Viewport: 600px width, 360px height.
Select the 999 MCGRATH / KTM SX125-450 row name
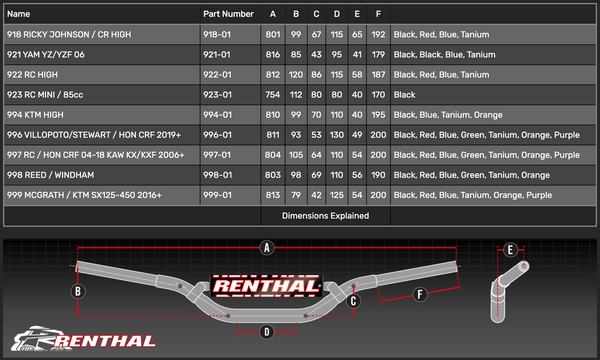(x=84, y=195)
